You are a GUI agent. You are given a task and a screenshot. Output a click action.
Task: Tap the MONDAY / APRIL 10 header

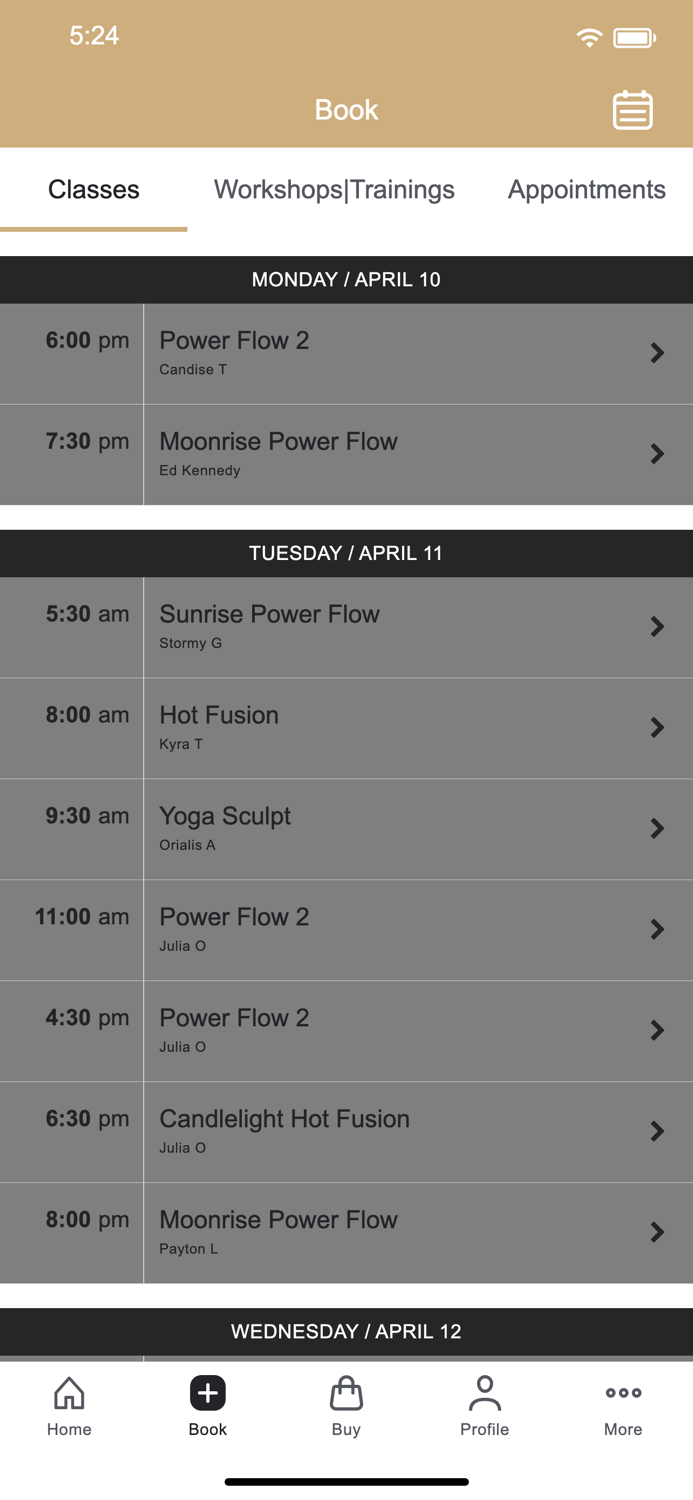346,279
